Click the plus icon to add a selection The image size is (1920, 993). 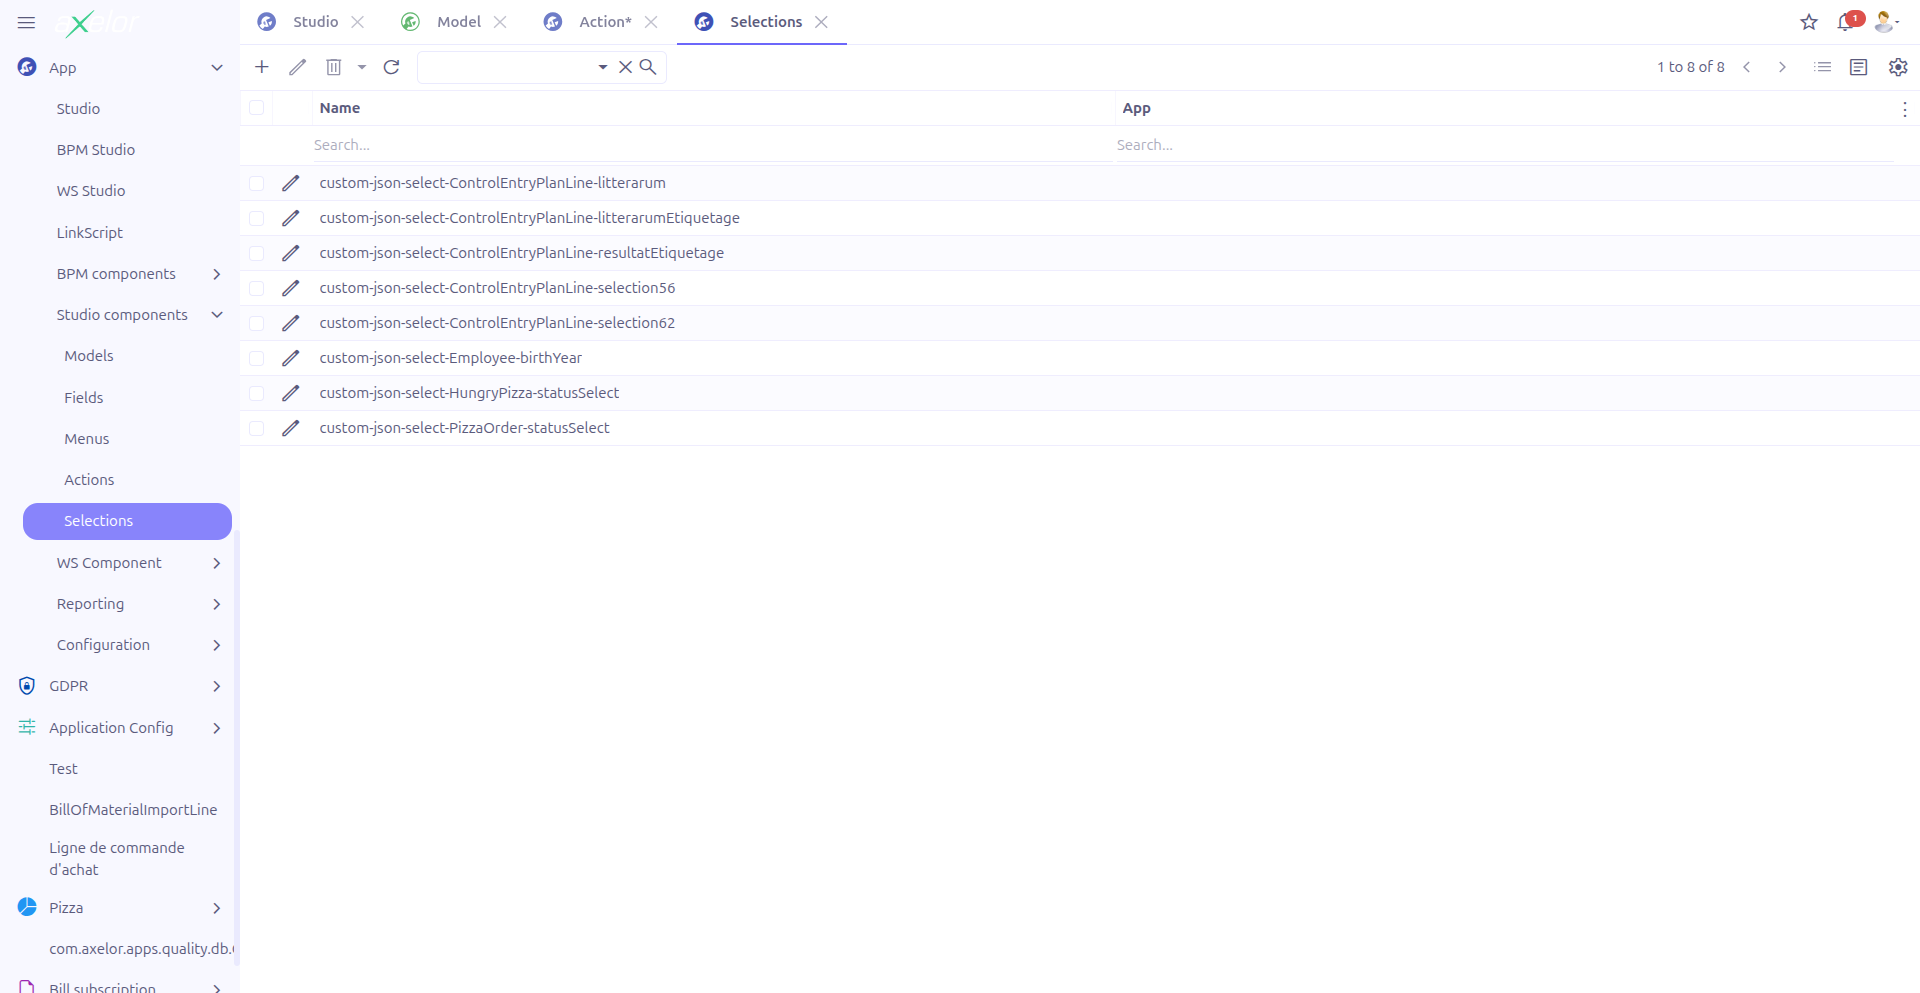coord(262,67)
